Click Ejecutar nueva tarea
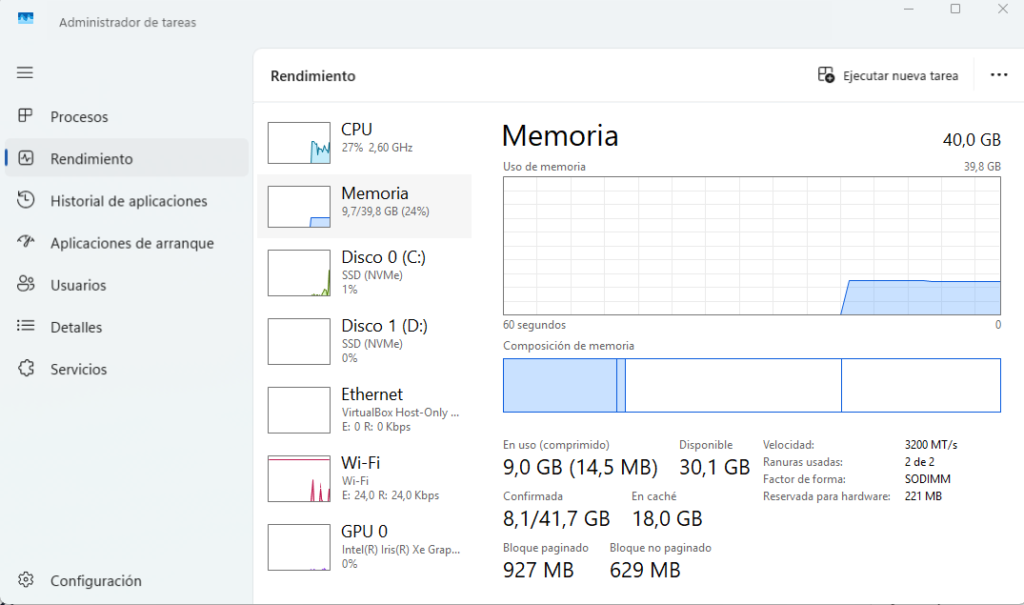The image size is (1024, 605). [888, 75]
